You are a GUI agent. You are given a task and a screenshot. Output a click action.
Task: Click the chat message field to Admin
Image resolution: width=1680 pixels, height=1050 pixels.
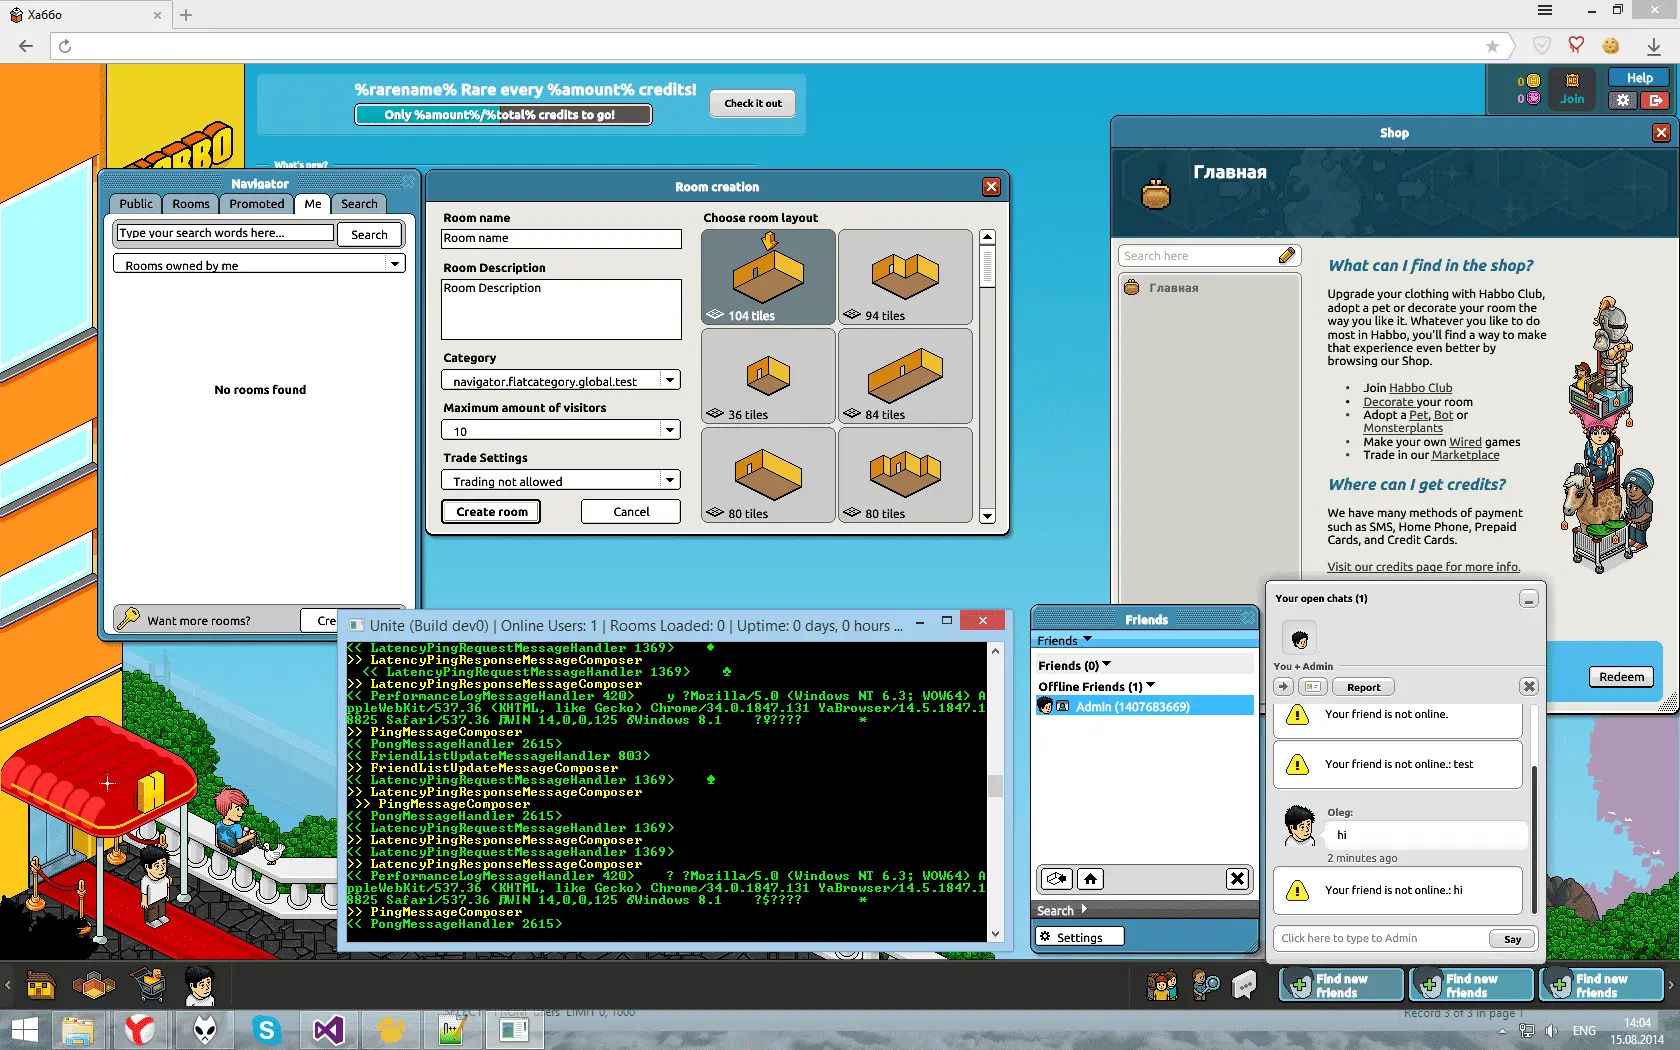click(x=1381, y=938)
